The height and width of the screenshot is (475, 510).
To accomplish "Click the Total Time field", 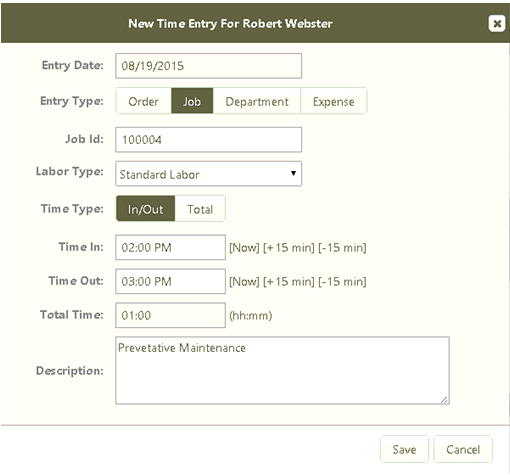I will 170,315.
